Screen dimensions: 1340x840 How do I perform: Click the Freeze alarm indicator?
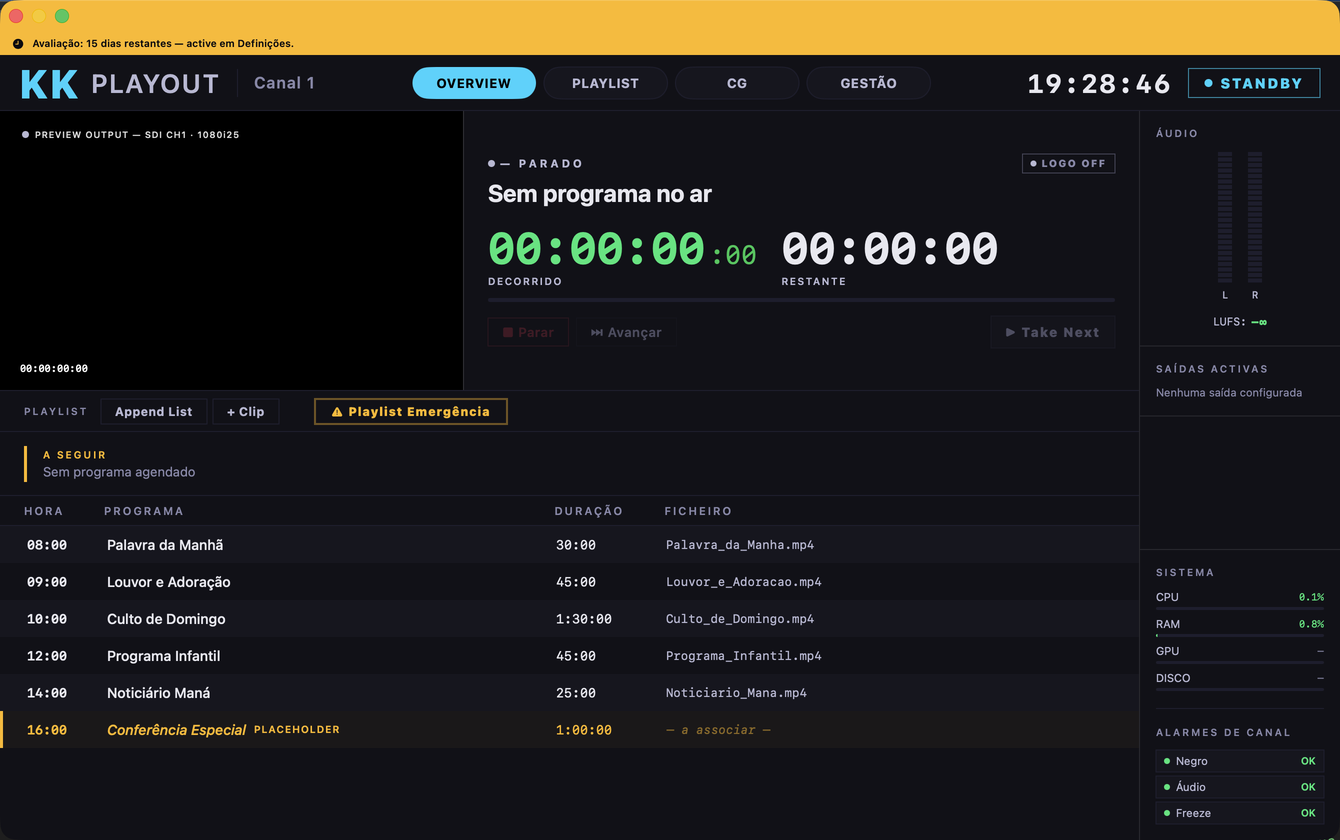[1239, 813]
